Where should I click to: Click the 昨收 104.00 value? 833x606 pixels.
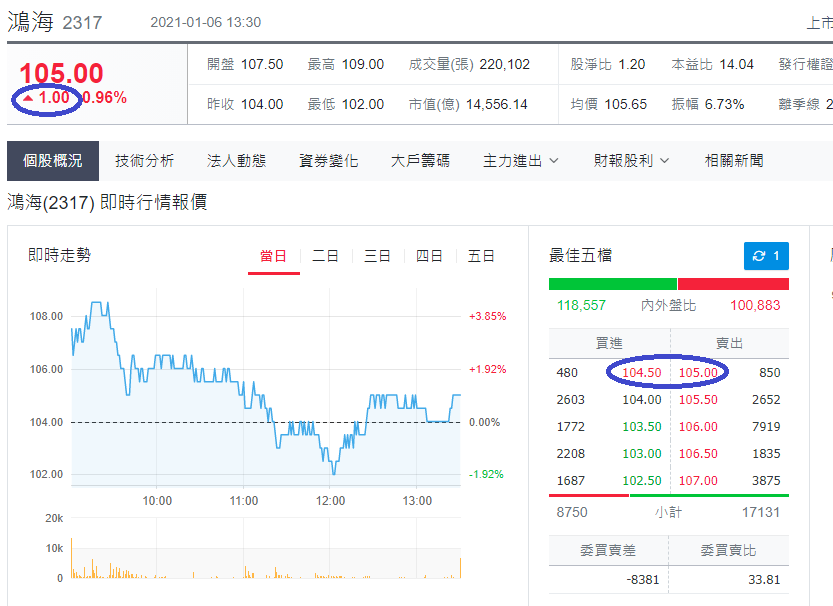click(262, 105)
